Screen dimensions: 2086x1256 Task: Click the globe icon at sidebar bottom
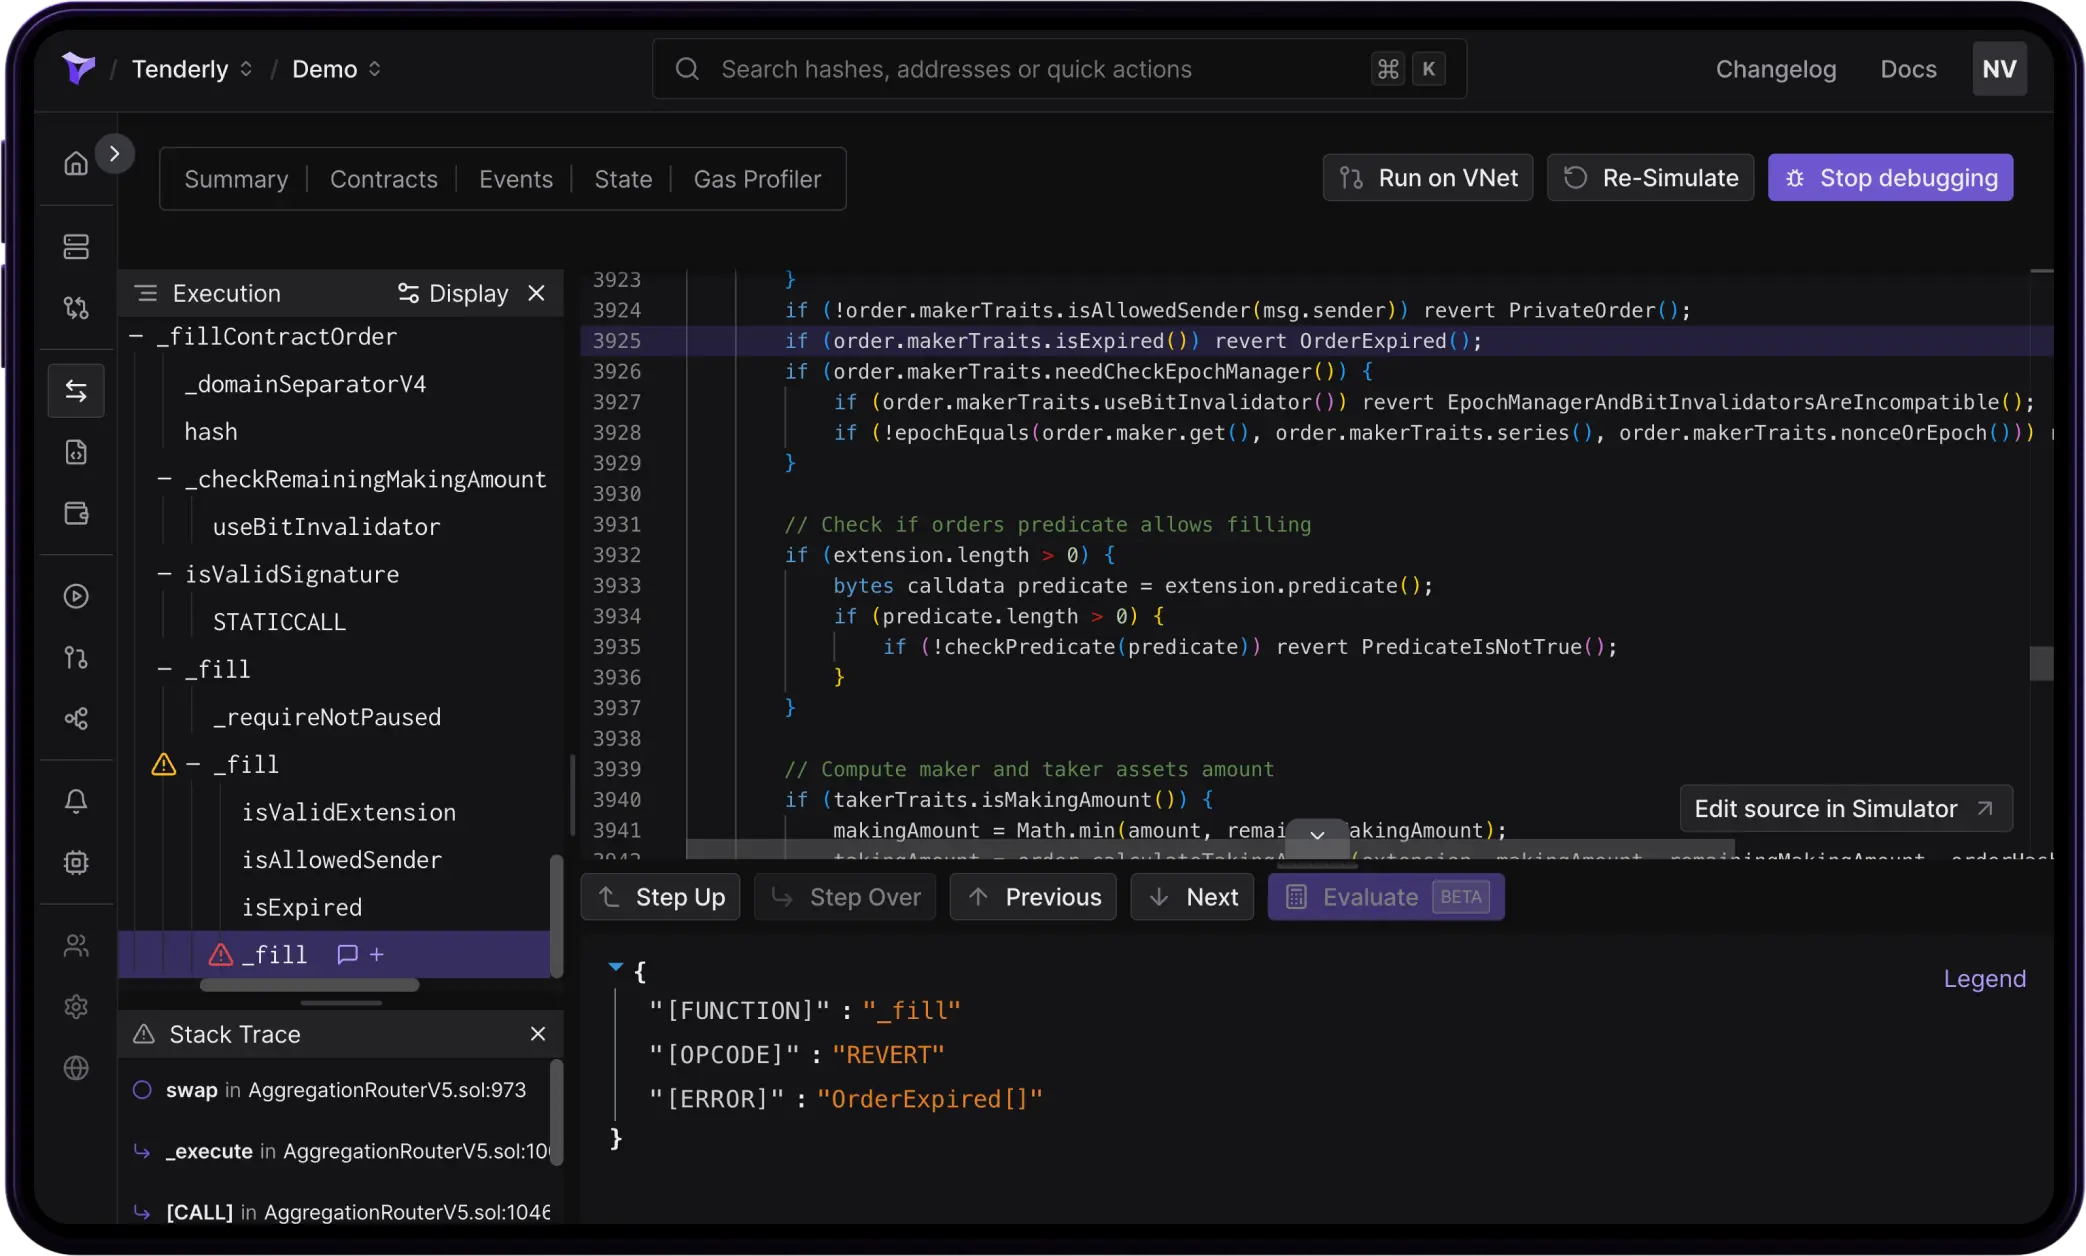[76, 1068]
